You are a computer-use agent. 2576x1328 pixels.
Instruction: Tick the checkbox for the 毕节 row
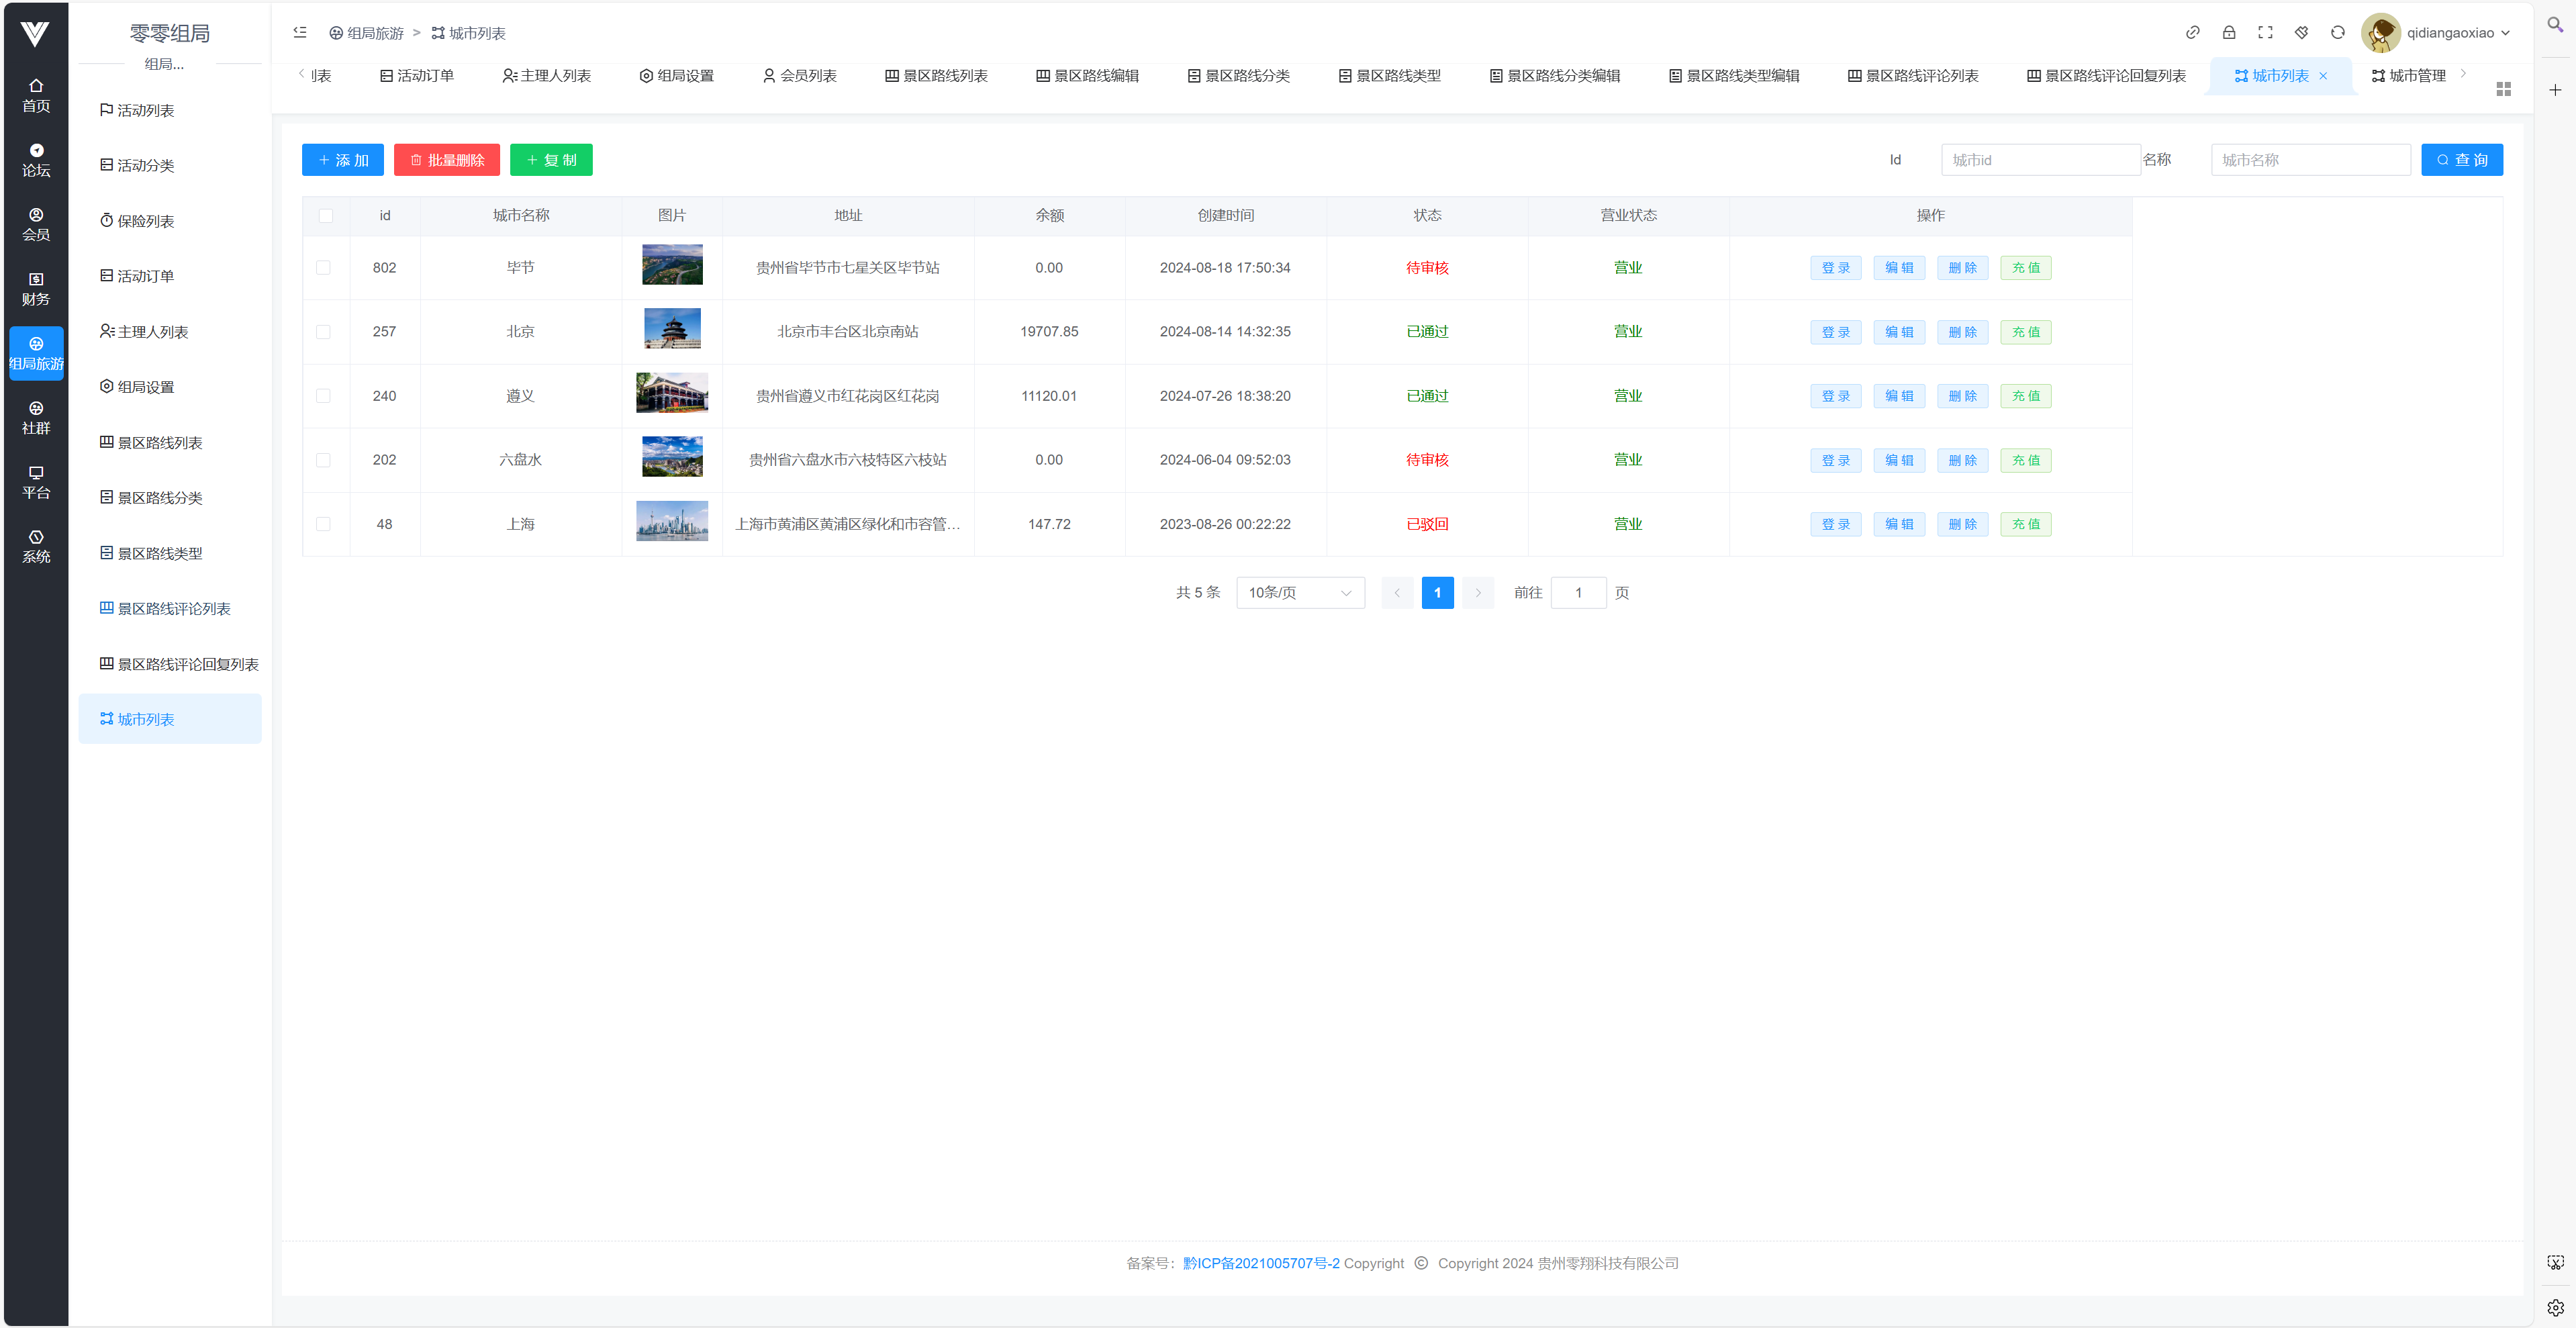(x=323, y=268)
